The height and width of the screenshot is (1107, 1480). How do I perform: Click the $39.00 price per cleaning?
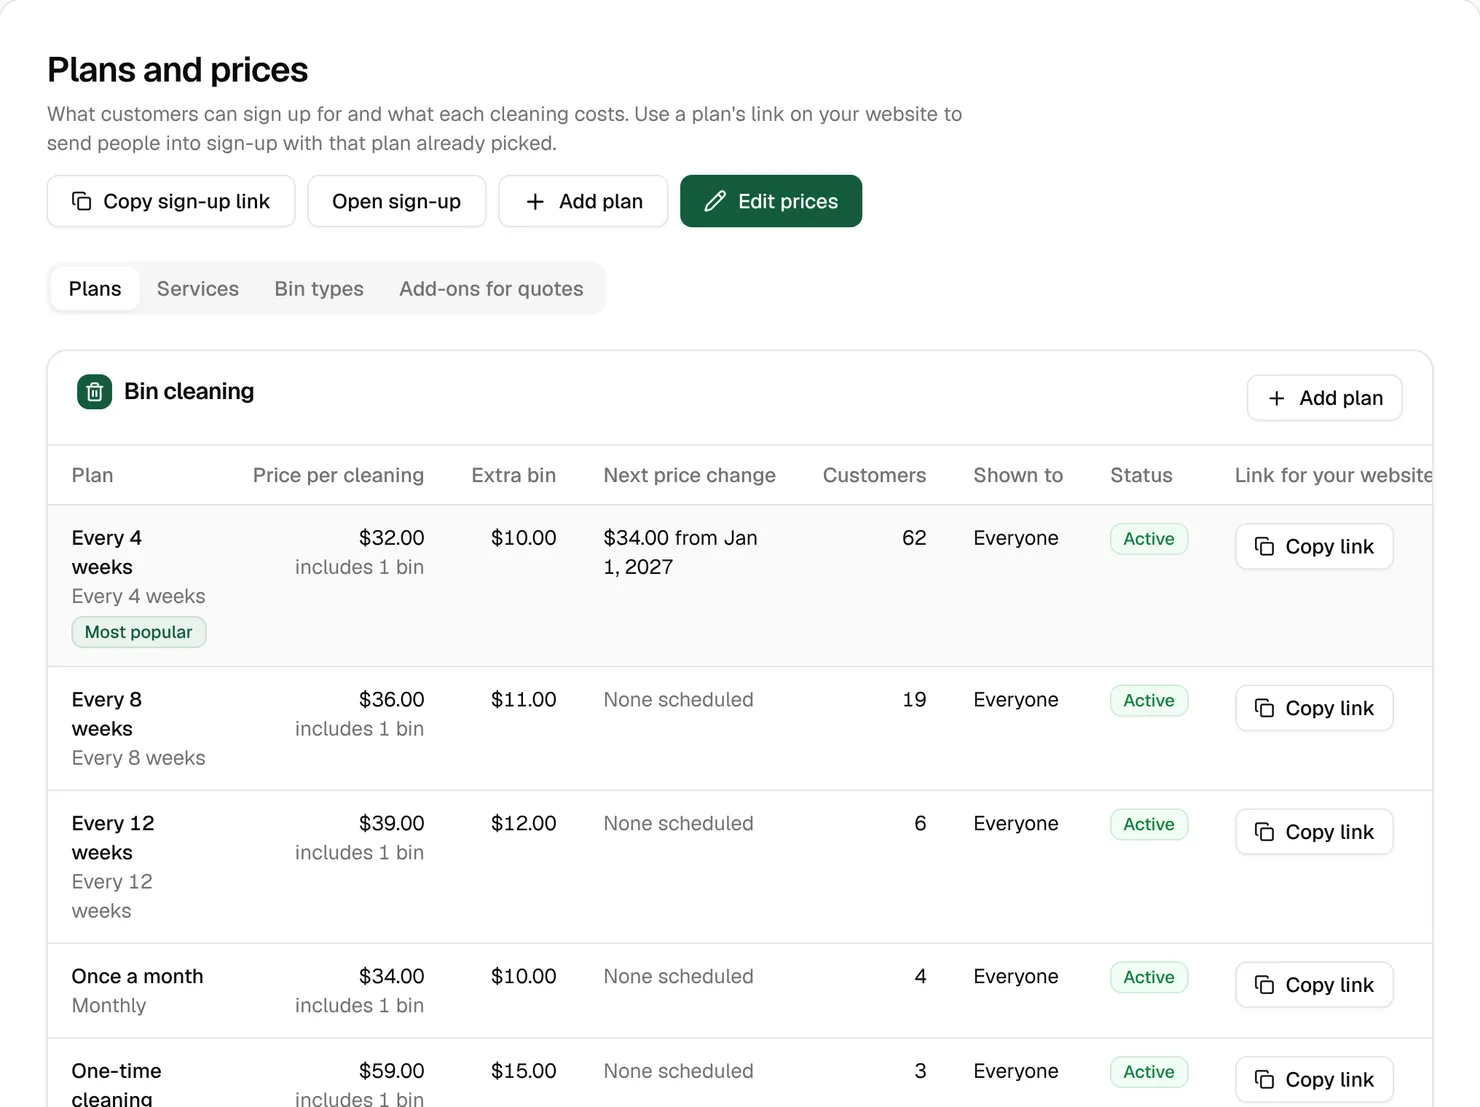coord(391,824)
